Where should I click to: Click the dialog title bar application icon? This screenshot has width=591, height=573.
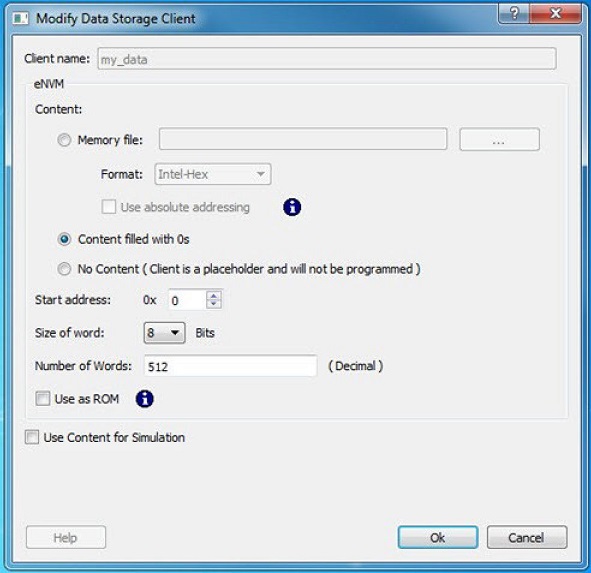click(x=20, y=18)
